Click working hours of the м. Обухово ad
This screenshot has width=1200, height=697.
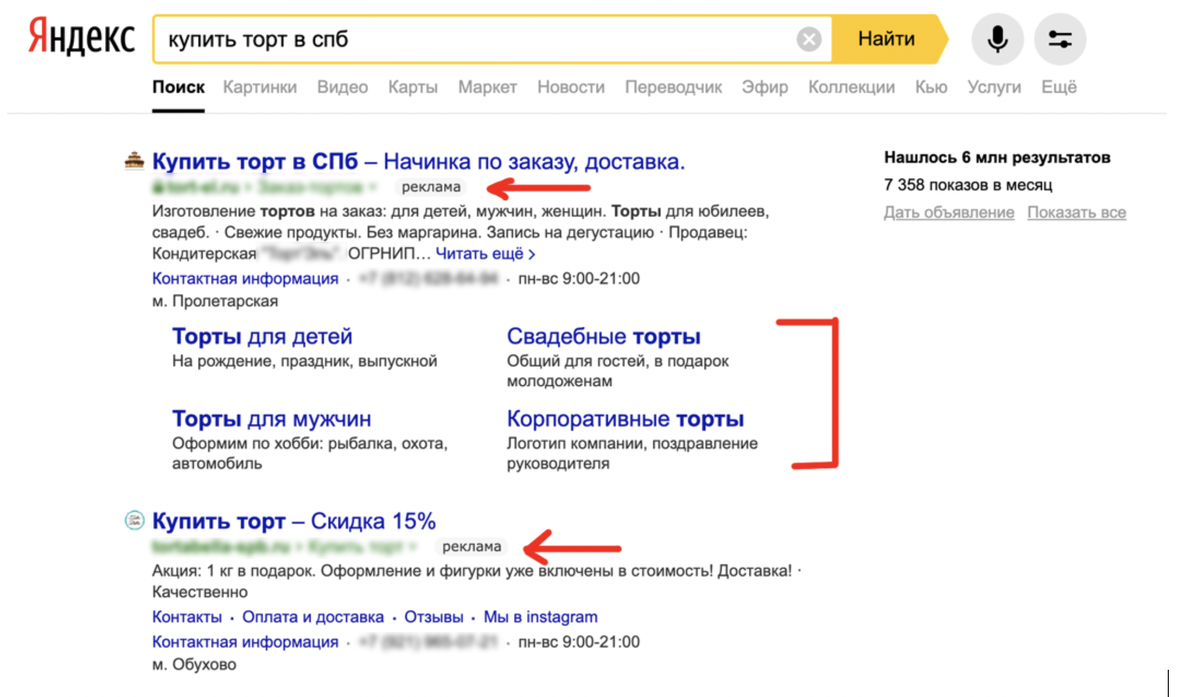(x=580, y=641)
